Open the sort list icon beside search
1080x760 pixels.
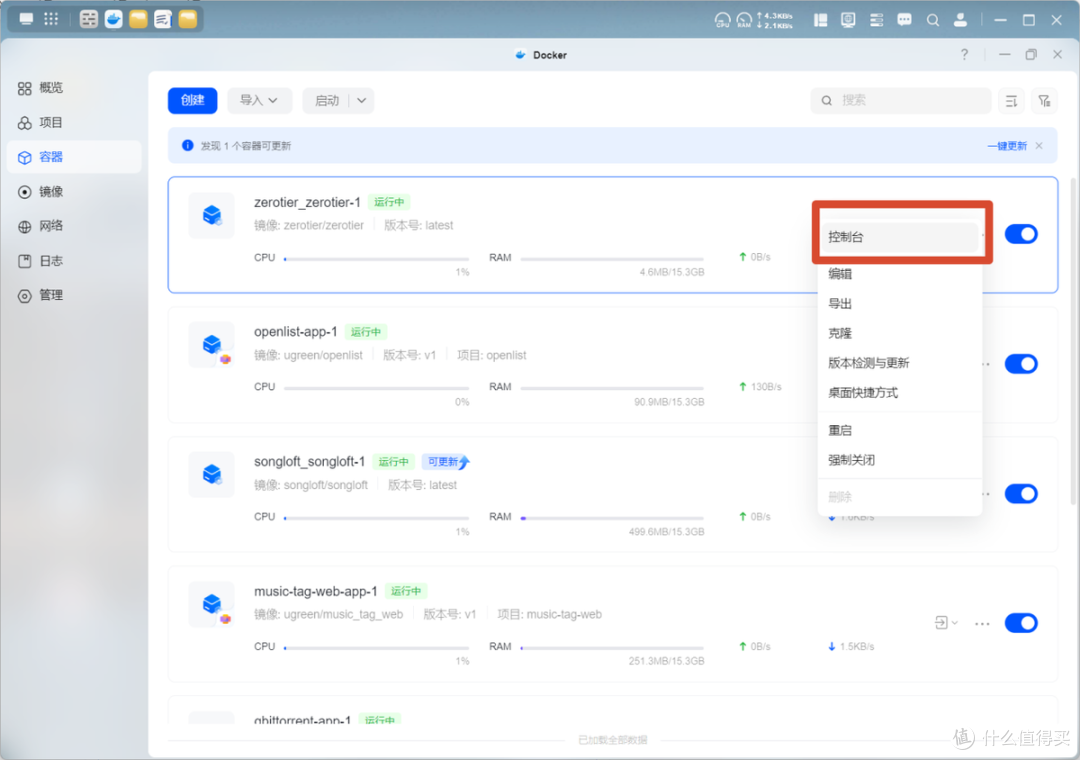(1011, 101)
